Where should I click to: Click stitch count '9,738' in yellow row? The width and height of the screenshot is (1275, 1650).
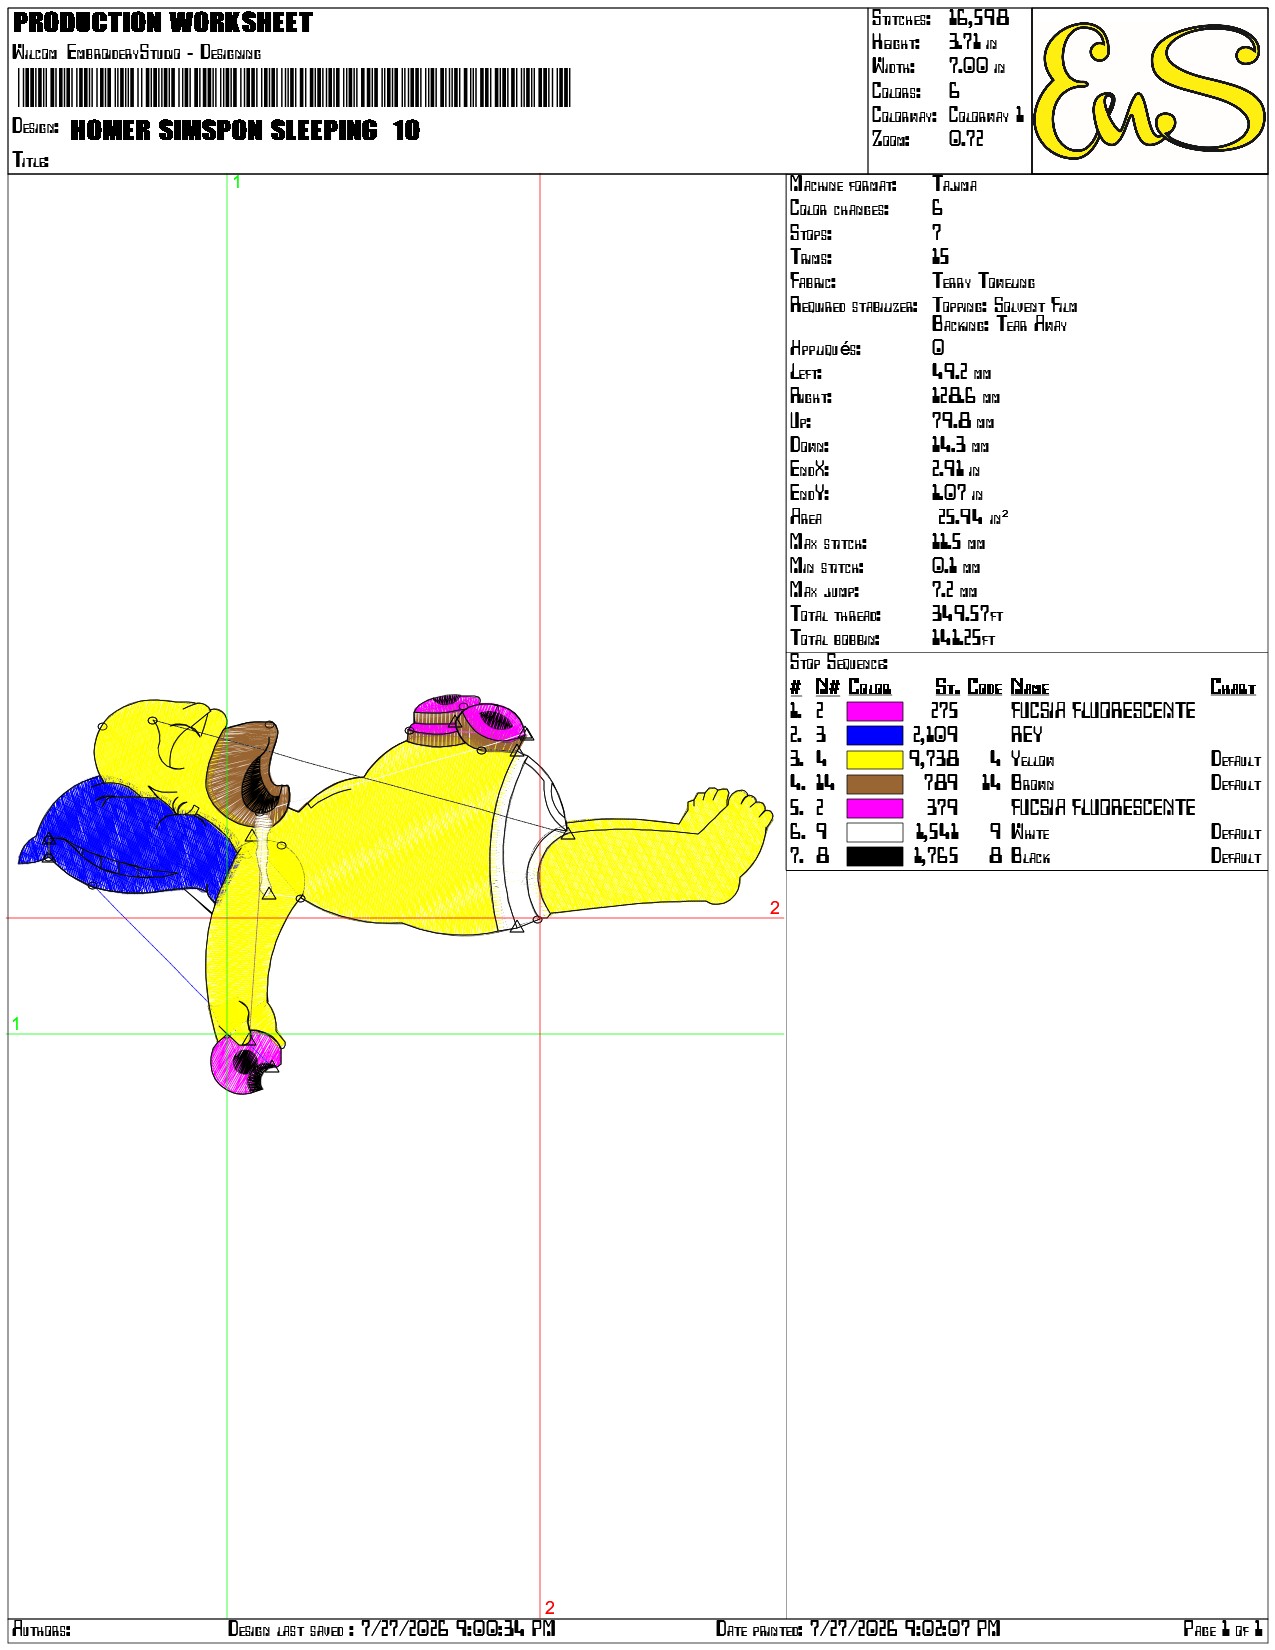[934, 760]
